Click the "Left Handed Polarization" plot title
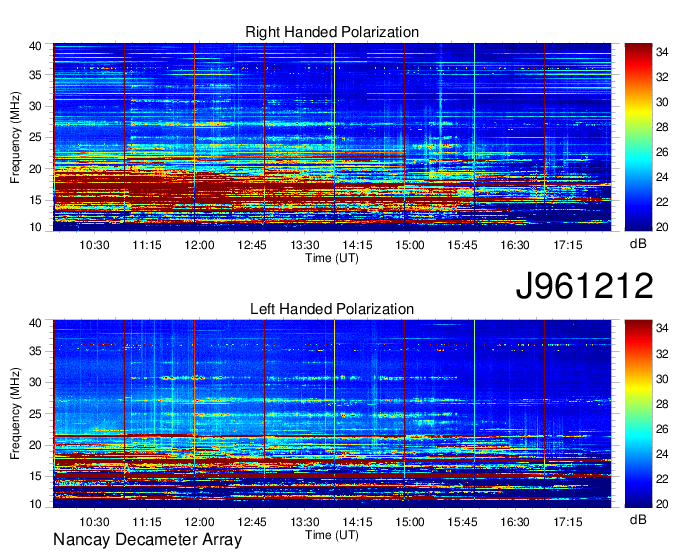 pyautogui.click(x=332, y=309)
